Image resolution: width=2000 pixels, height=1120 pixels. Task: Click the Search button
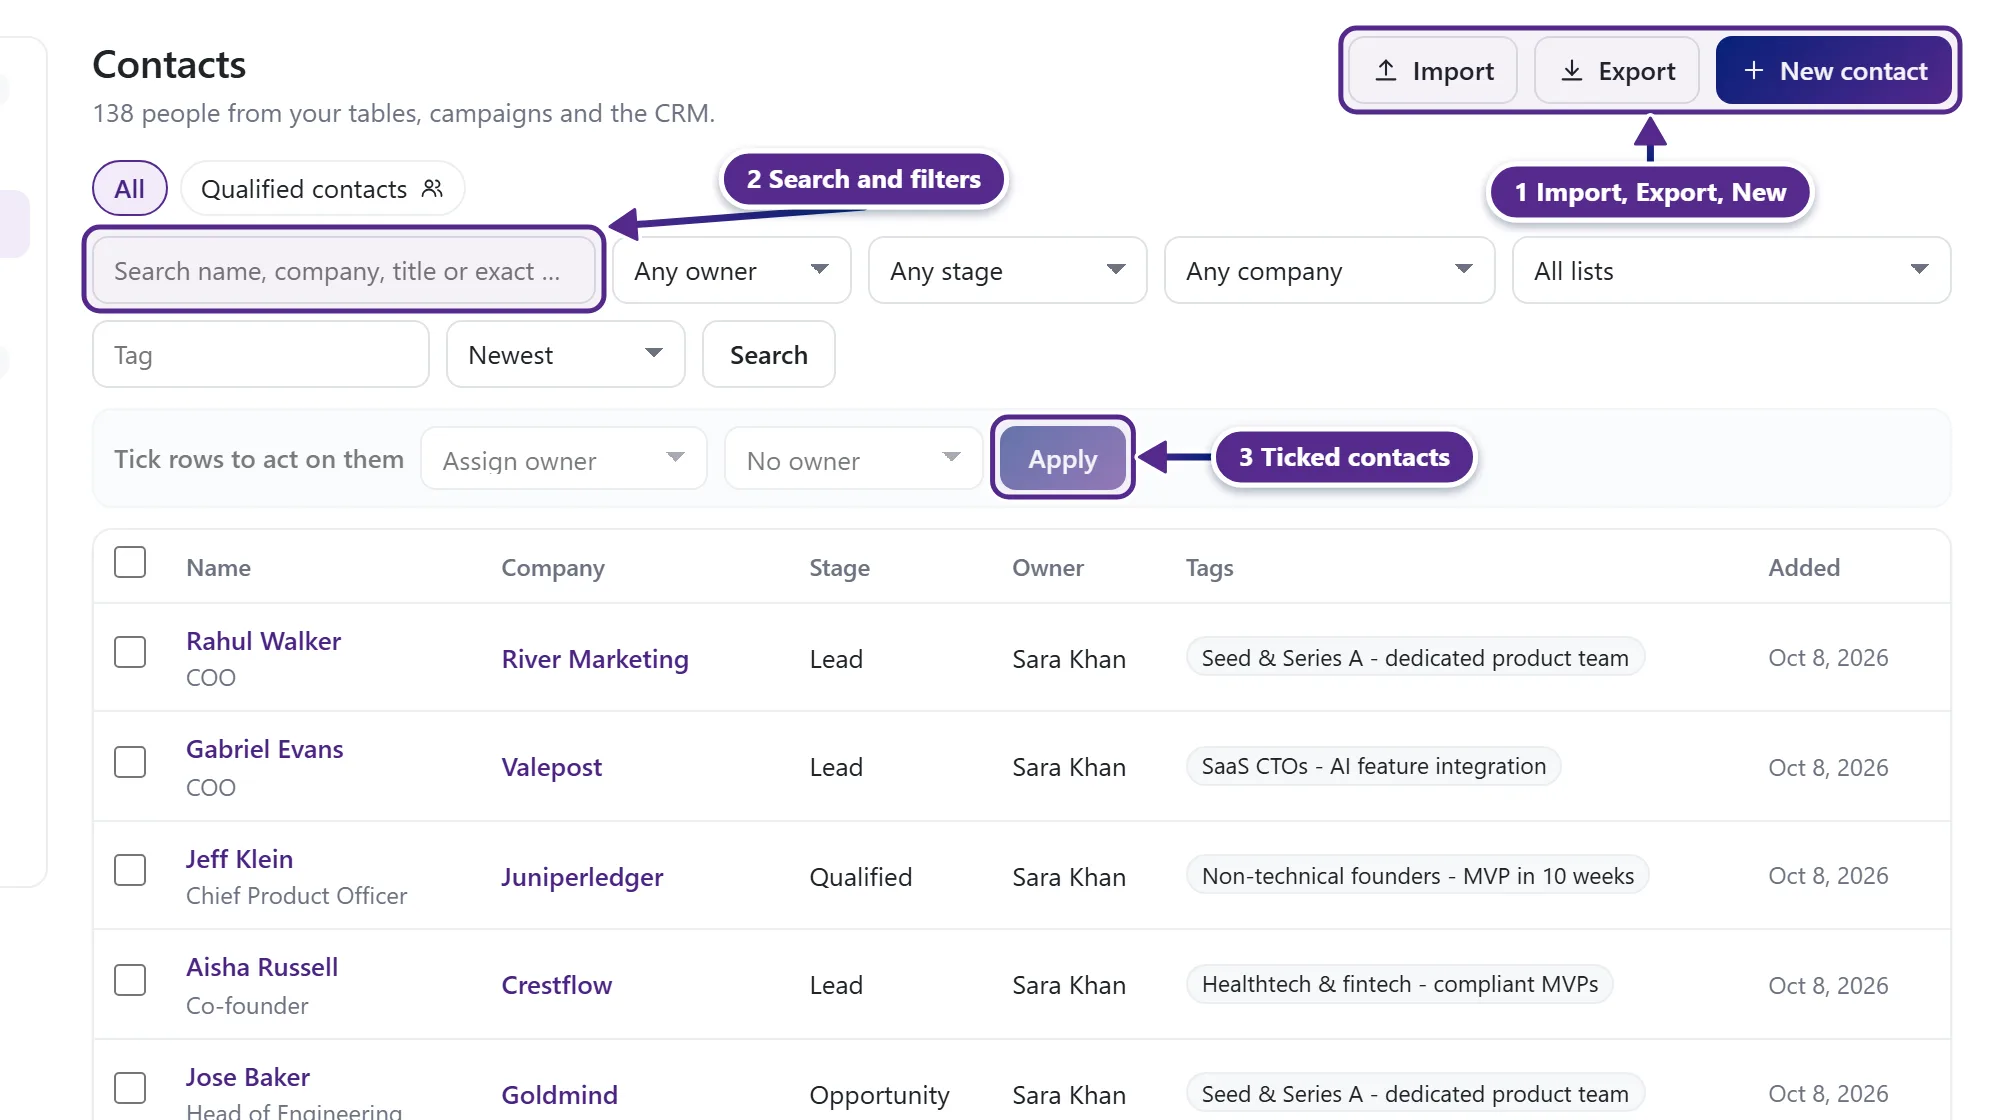768,354
